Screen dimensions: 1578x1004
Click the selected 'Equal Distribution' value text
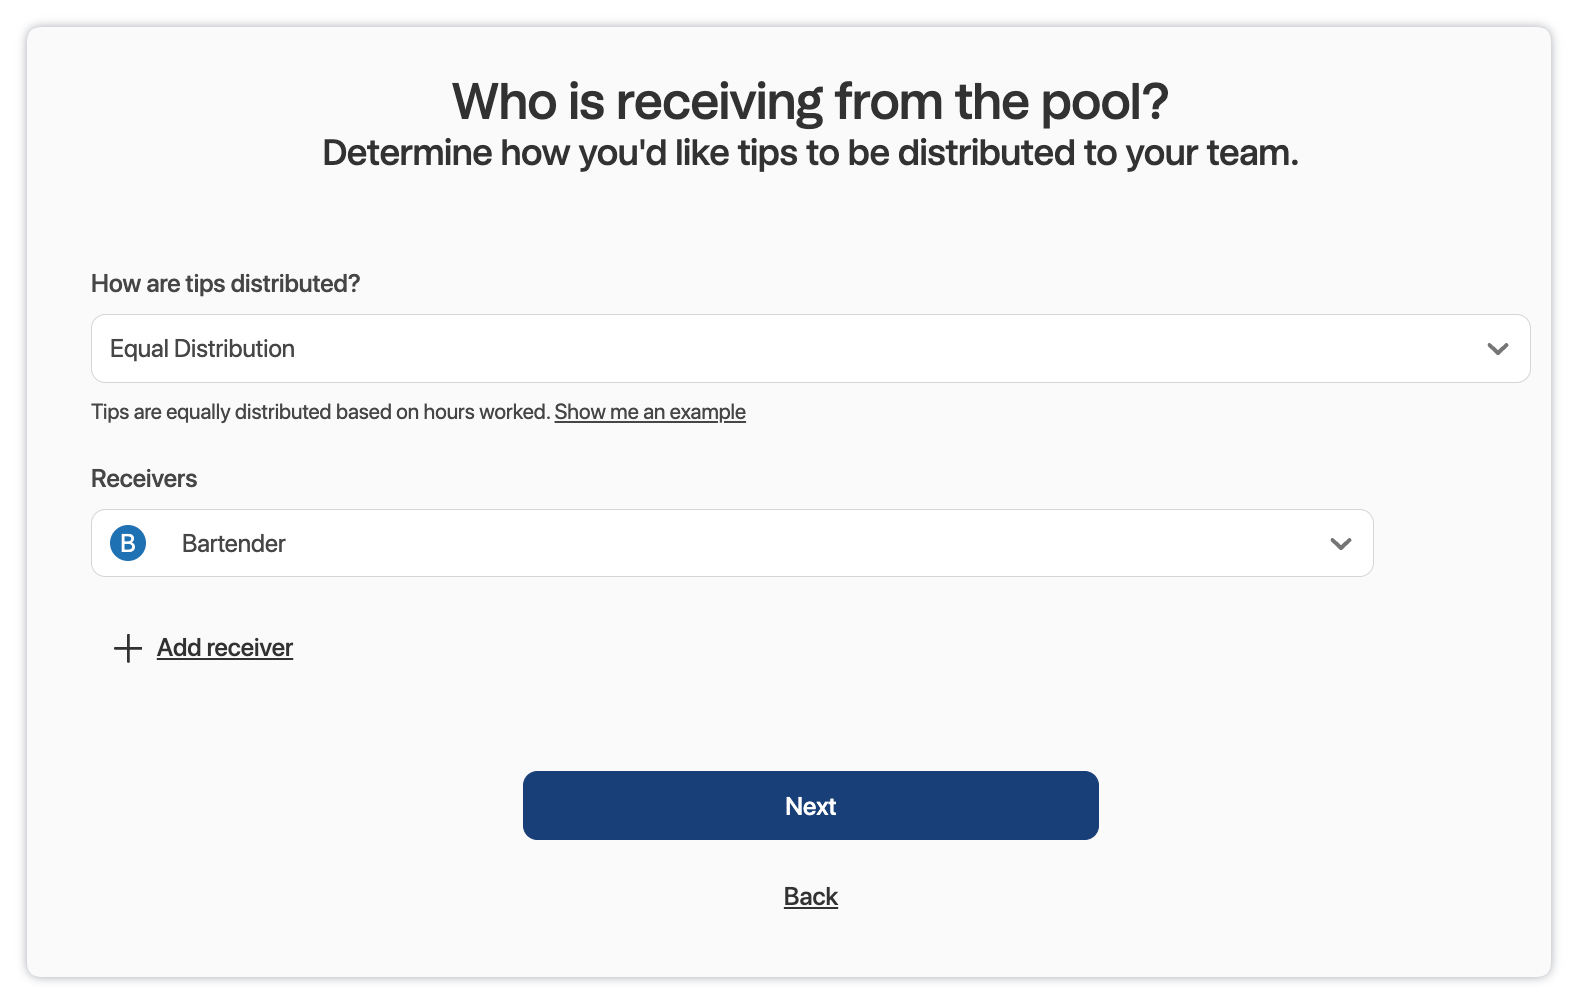[x=202, y=349]
